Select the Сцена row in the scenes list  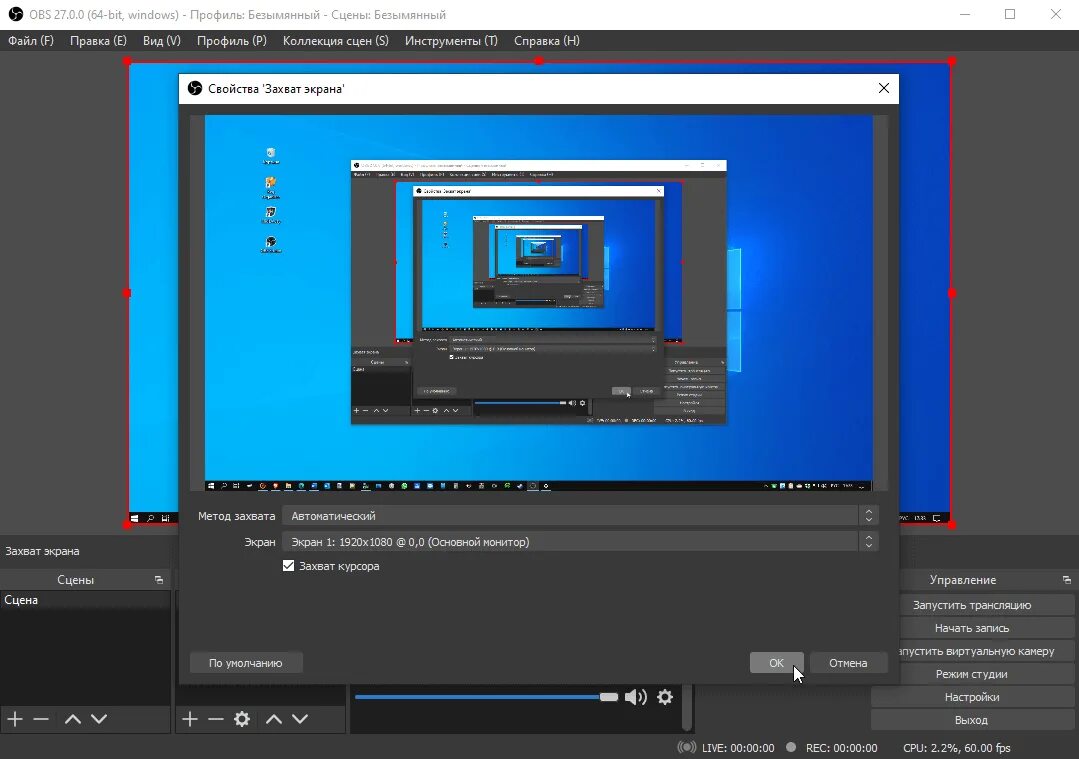(x=85, y=600)
